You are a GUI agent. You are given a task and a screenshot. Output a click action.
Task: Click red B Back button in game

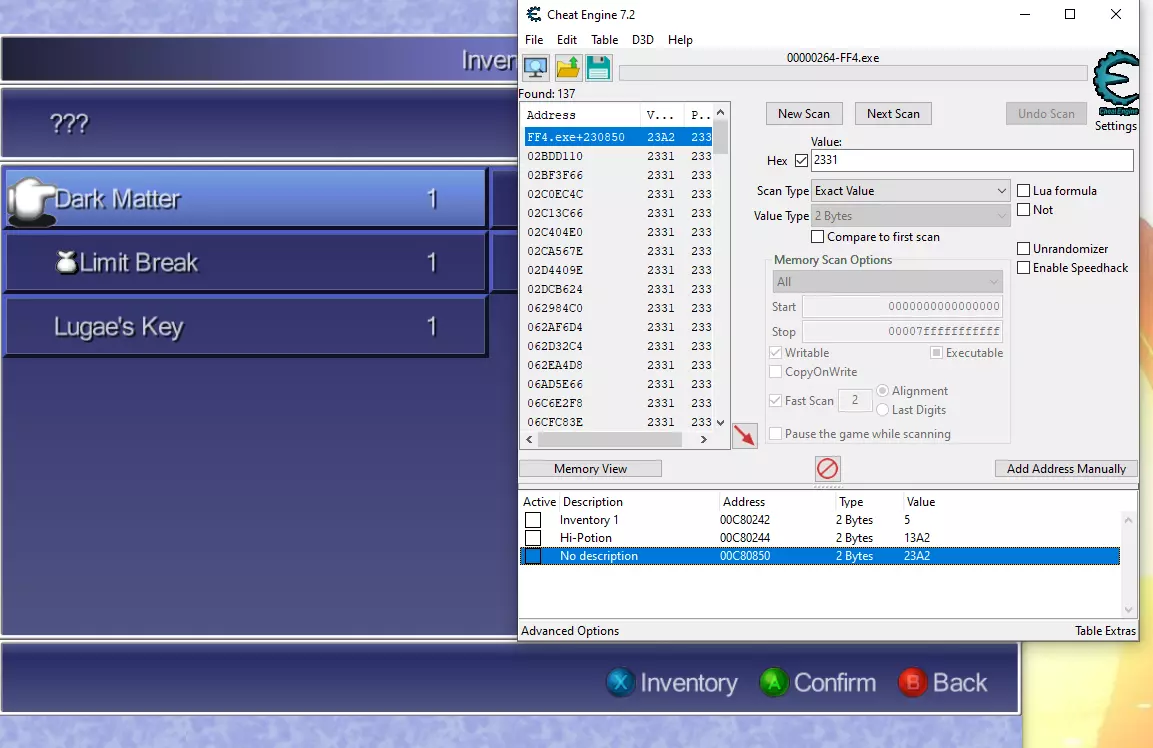[942, 683]
